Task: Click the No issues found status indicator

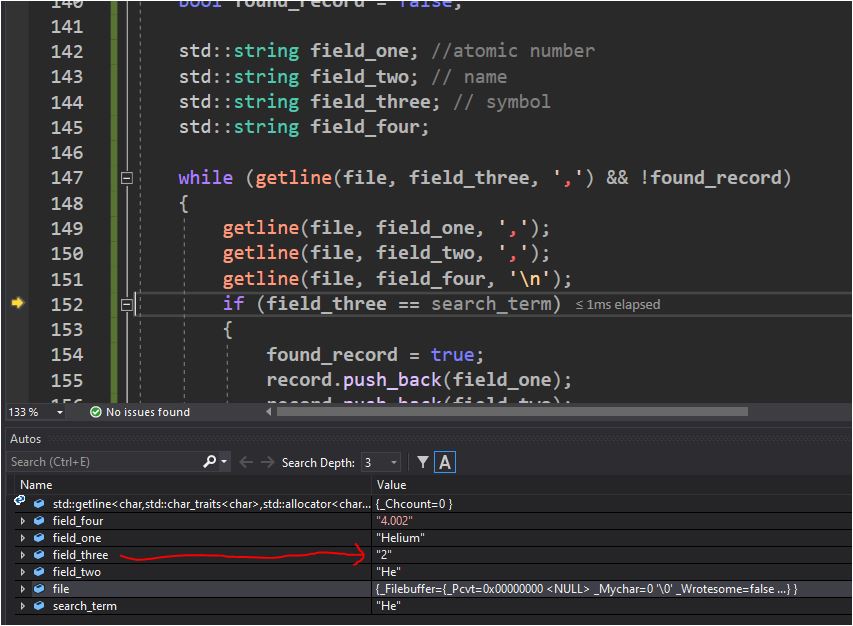Action: pos(140,412)
